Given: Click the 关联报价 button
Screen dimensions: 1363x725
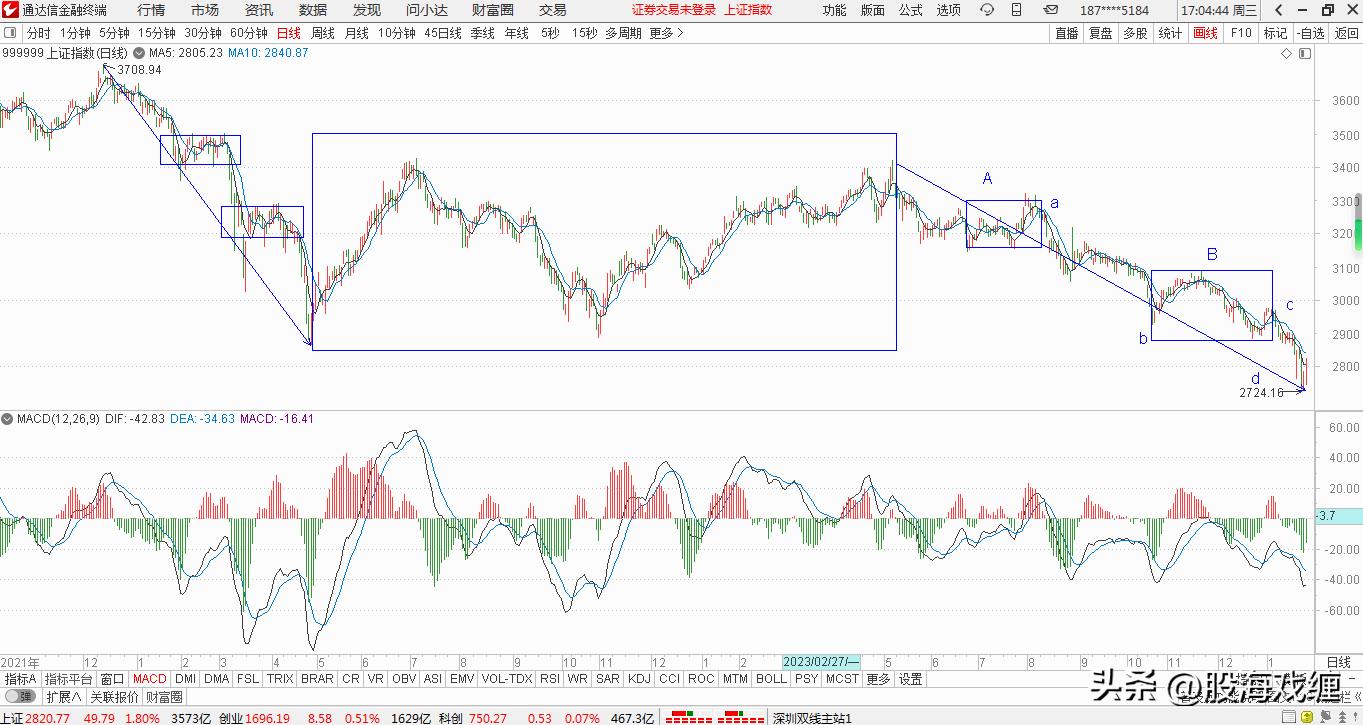Looking at the screenshot, I should [114, 697].
